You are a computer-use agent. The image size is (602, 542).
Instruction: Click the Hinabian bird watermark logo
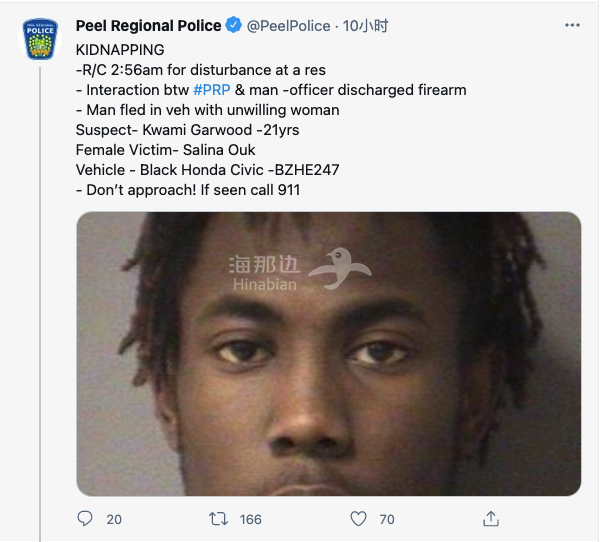click(340, 268)
